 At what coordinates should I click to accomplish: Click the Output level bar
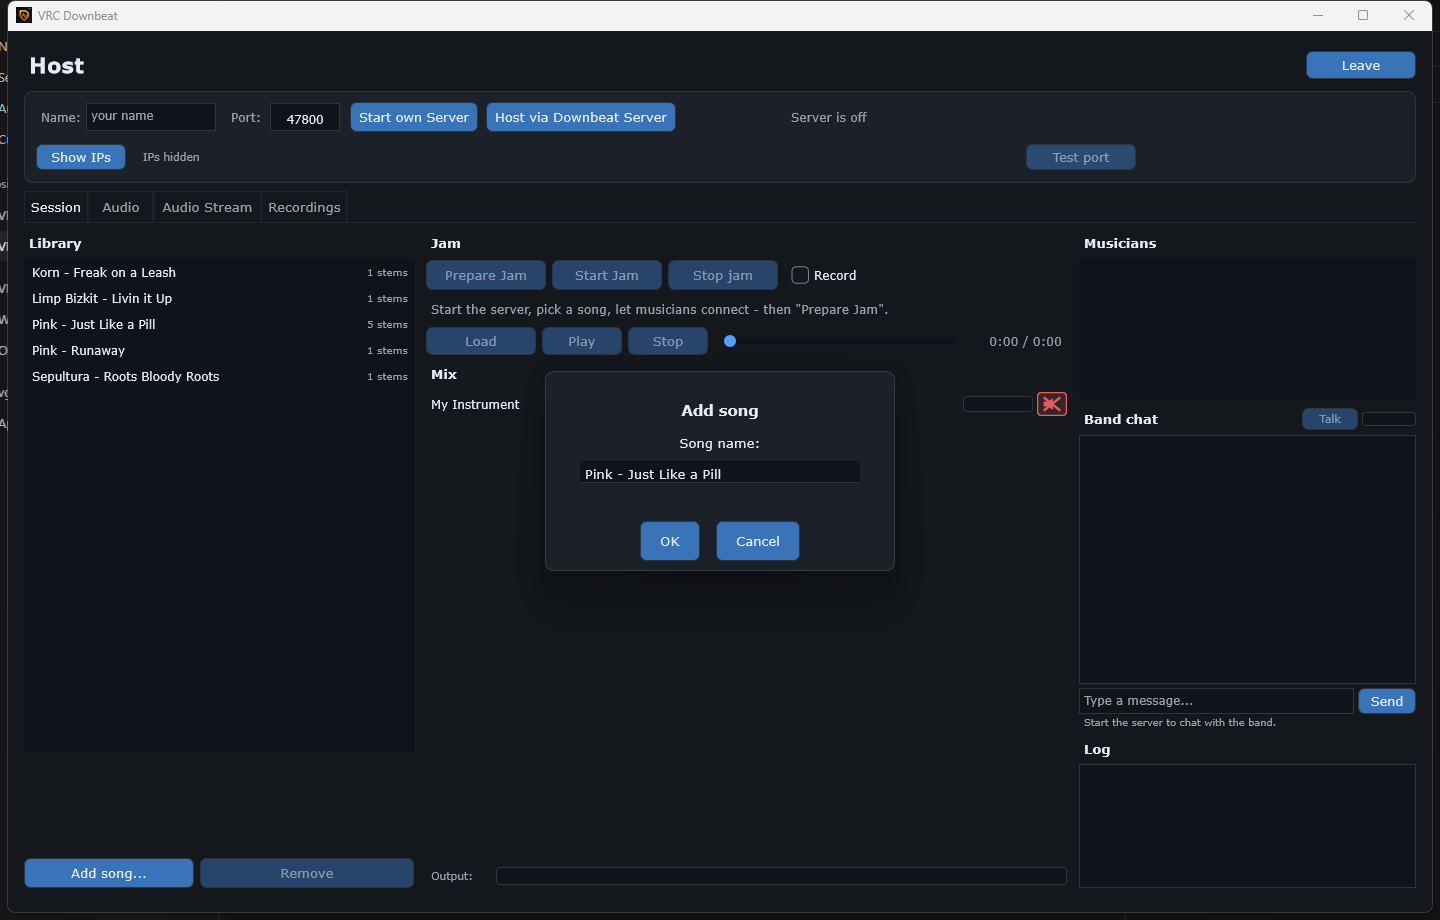(x=781, y=876)
